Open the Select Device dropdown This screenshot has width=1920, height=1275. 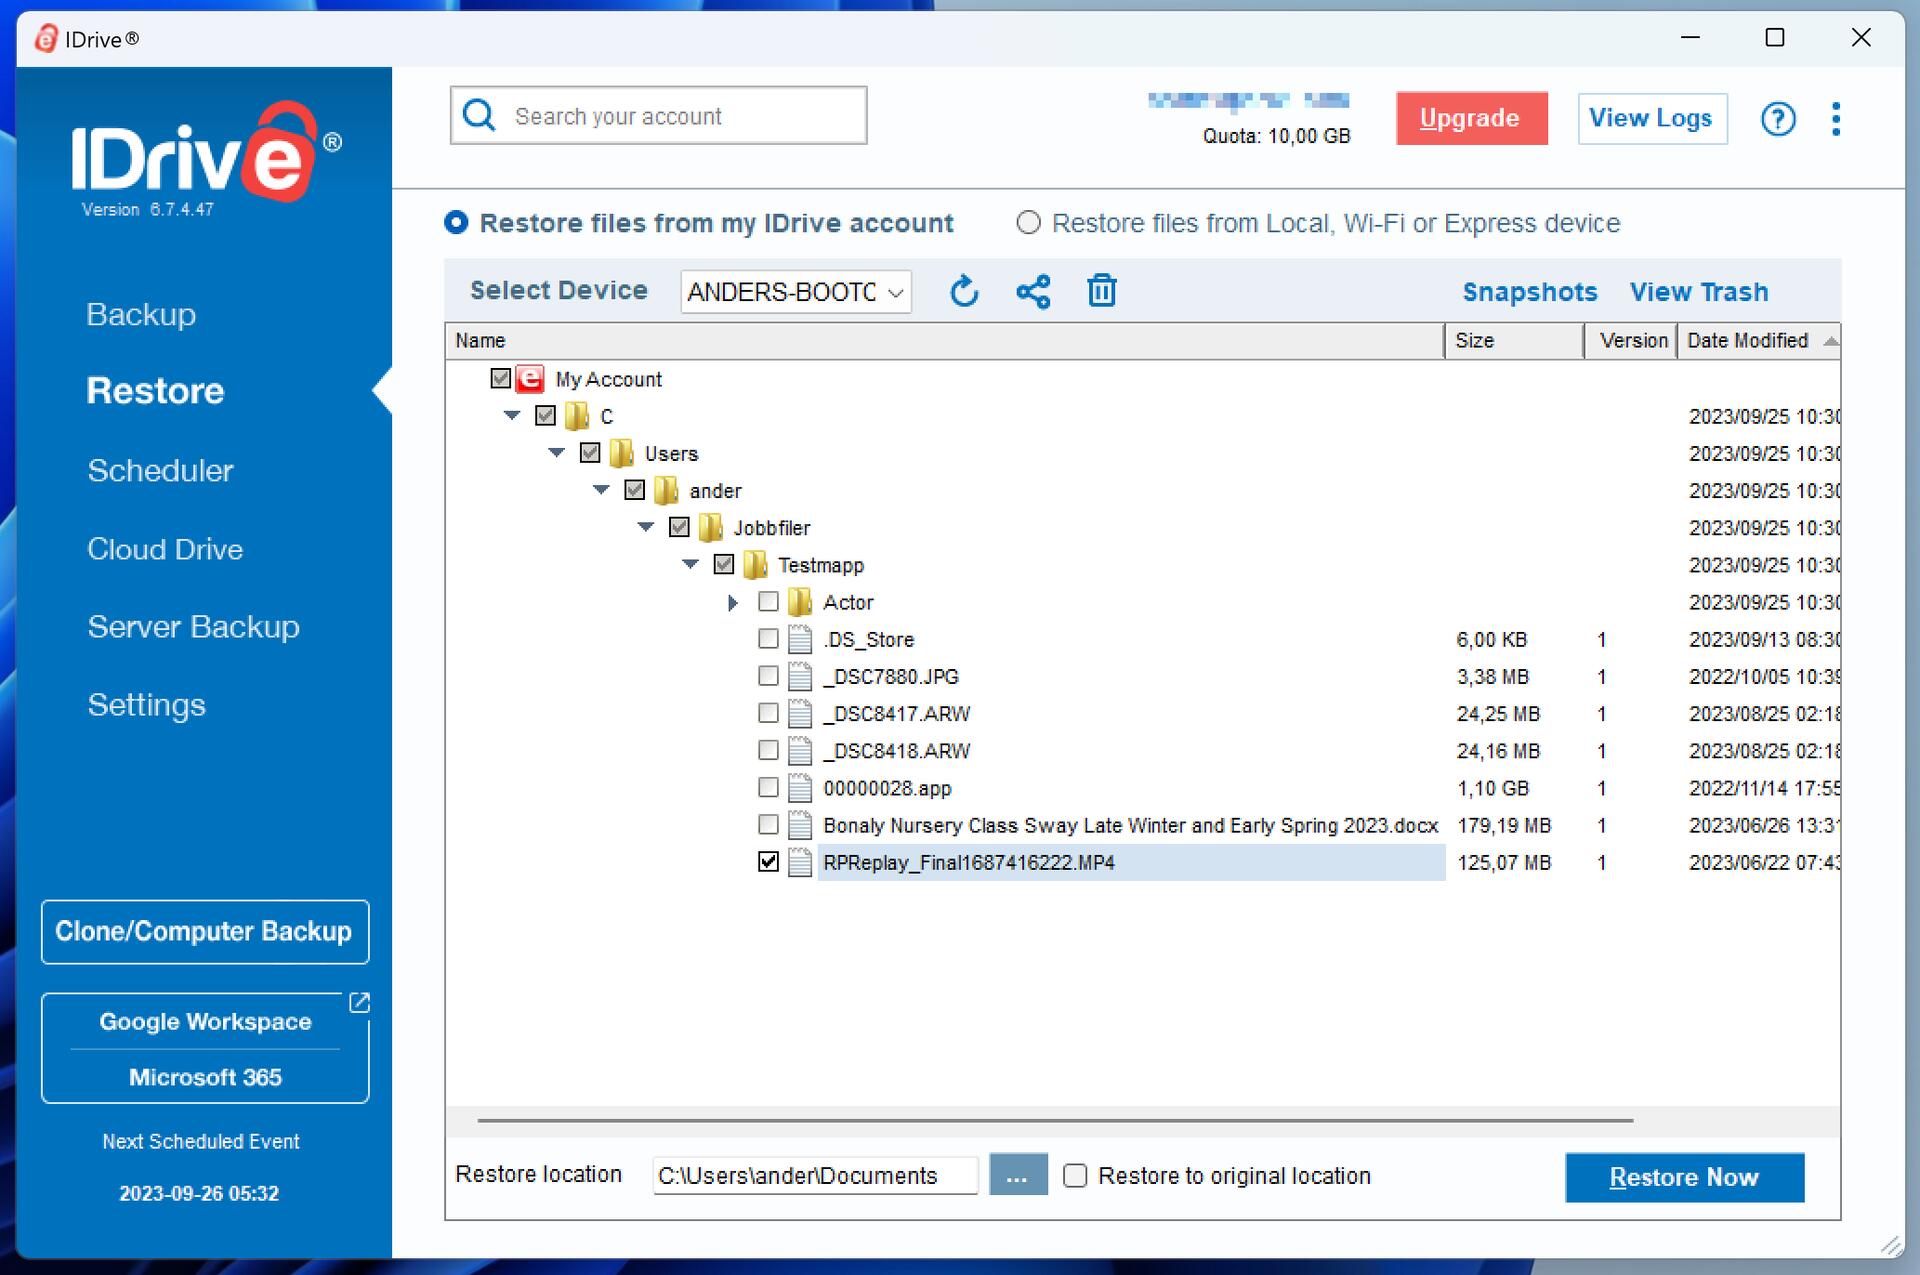(x=795, y=292)
